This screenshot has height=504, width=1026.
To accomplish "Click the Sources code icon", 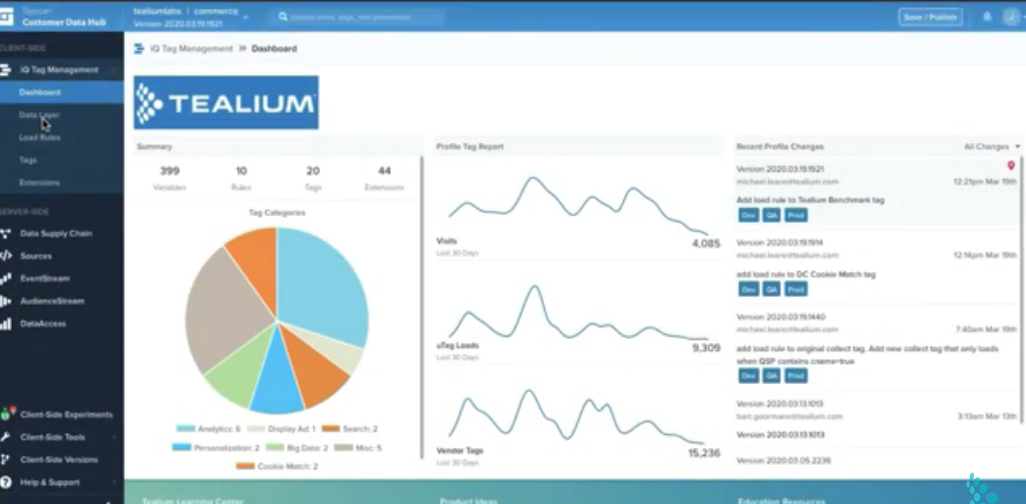I will [x=6, y=256].
